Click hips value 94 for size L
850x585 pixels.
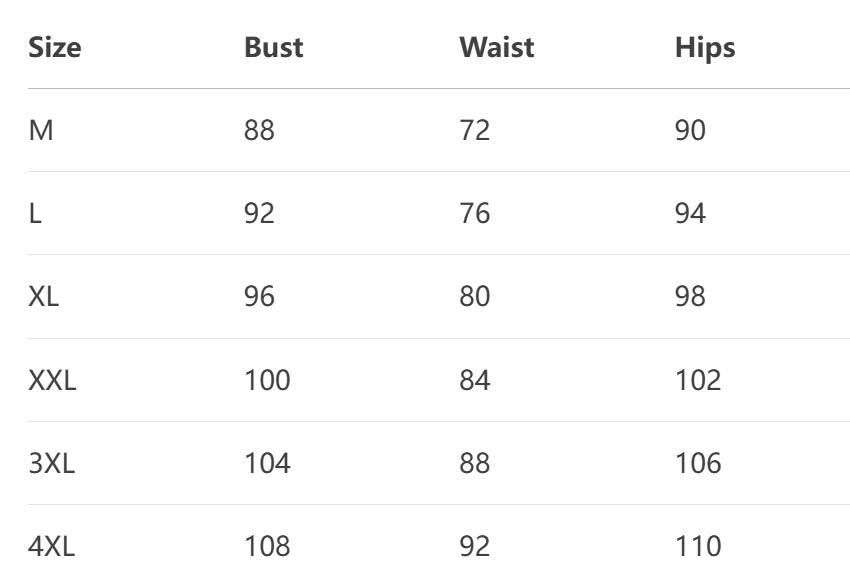[x=690, y=213]
